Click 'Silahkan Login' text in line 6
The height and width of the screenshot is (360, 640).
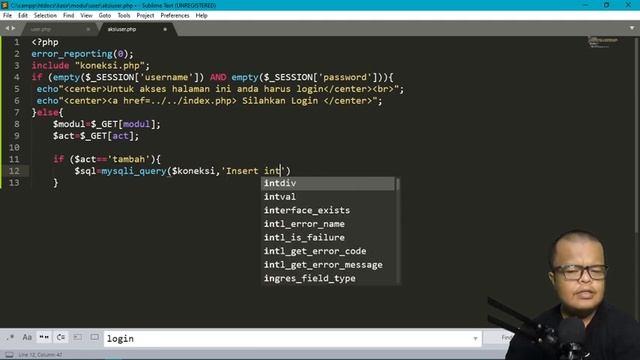280,101
